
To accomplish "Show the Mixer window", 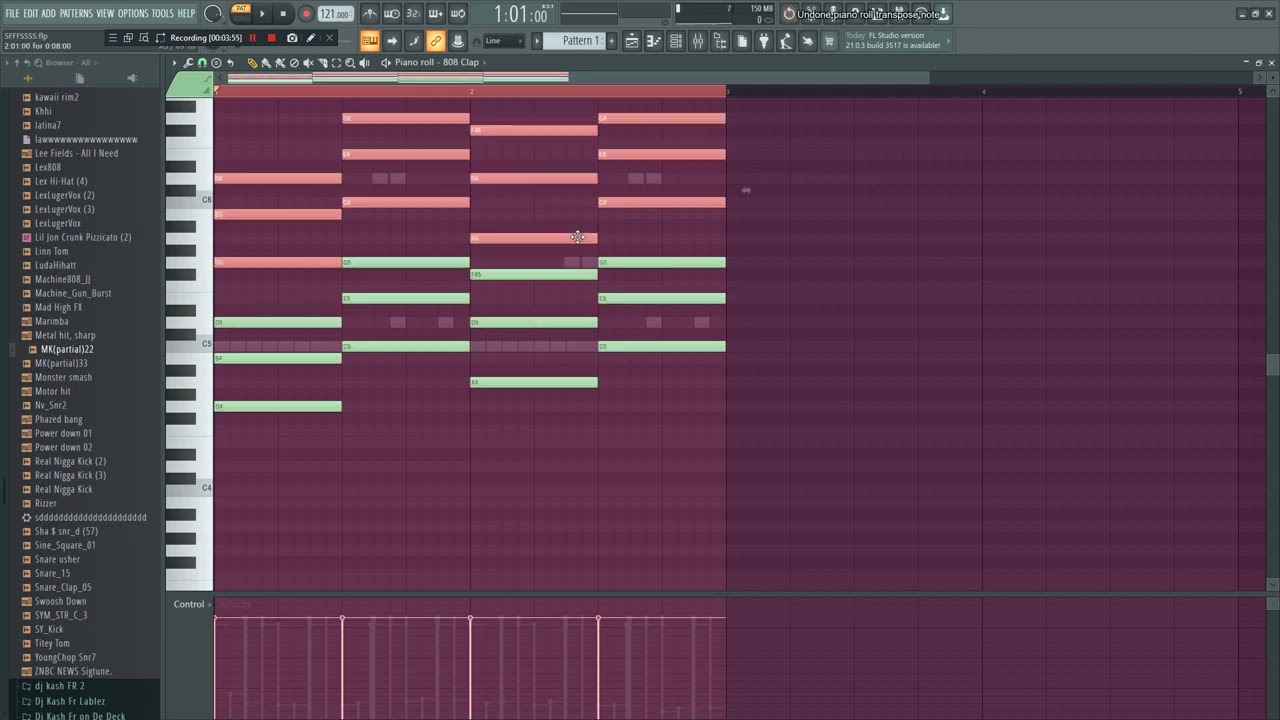I will (698, 41).
